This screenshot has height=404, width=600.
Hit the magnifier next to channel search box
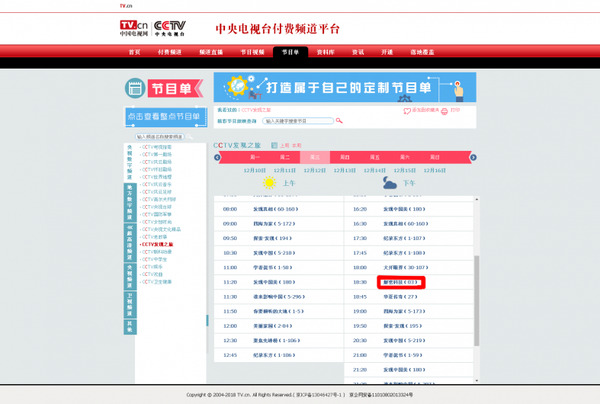[x=190, y=137]
